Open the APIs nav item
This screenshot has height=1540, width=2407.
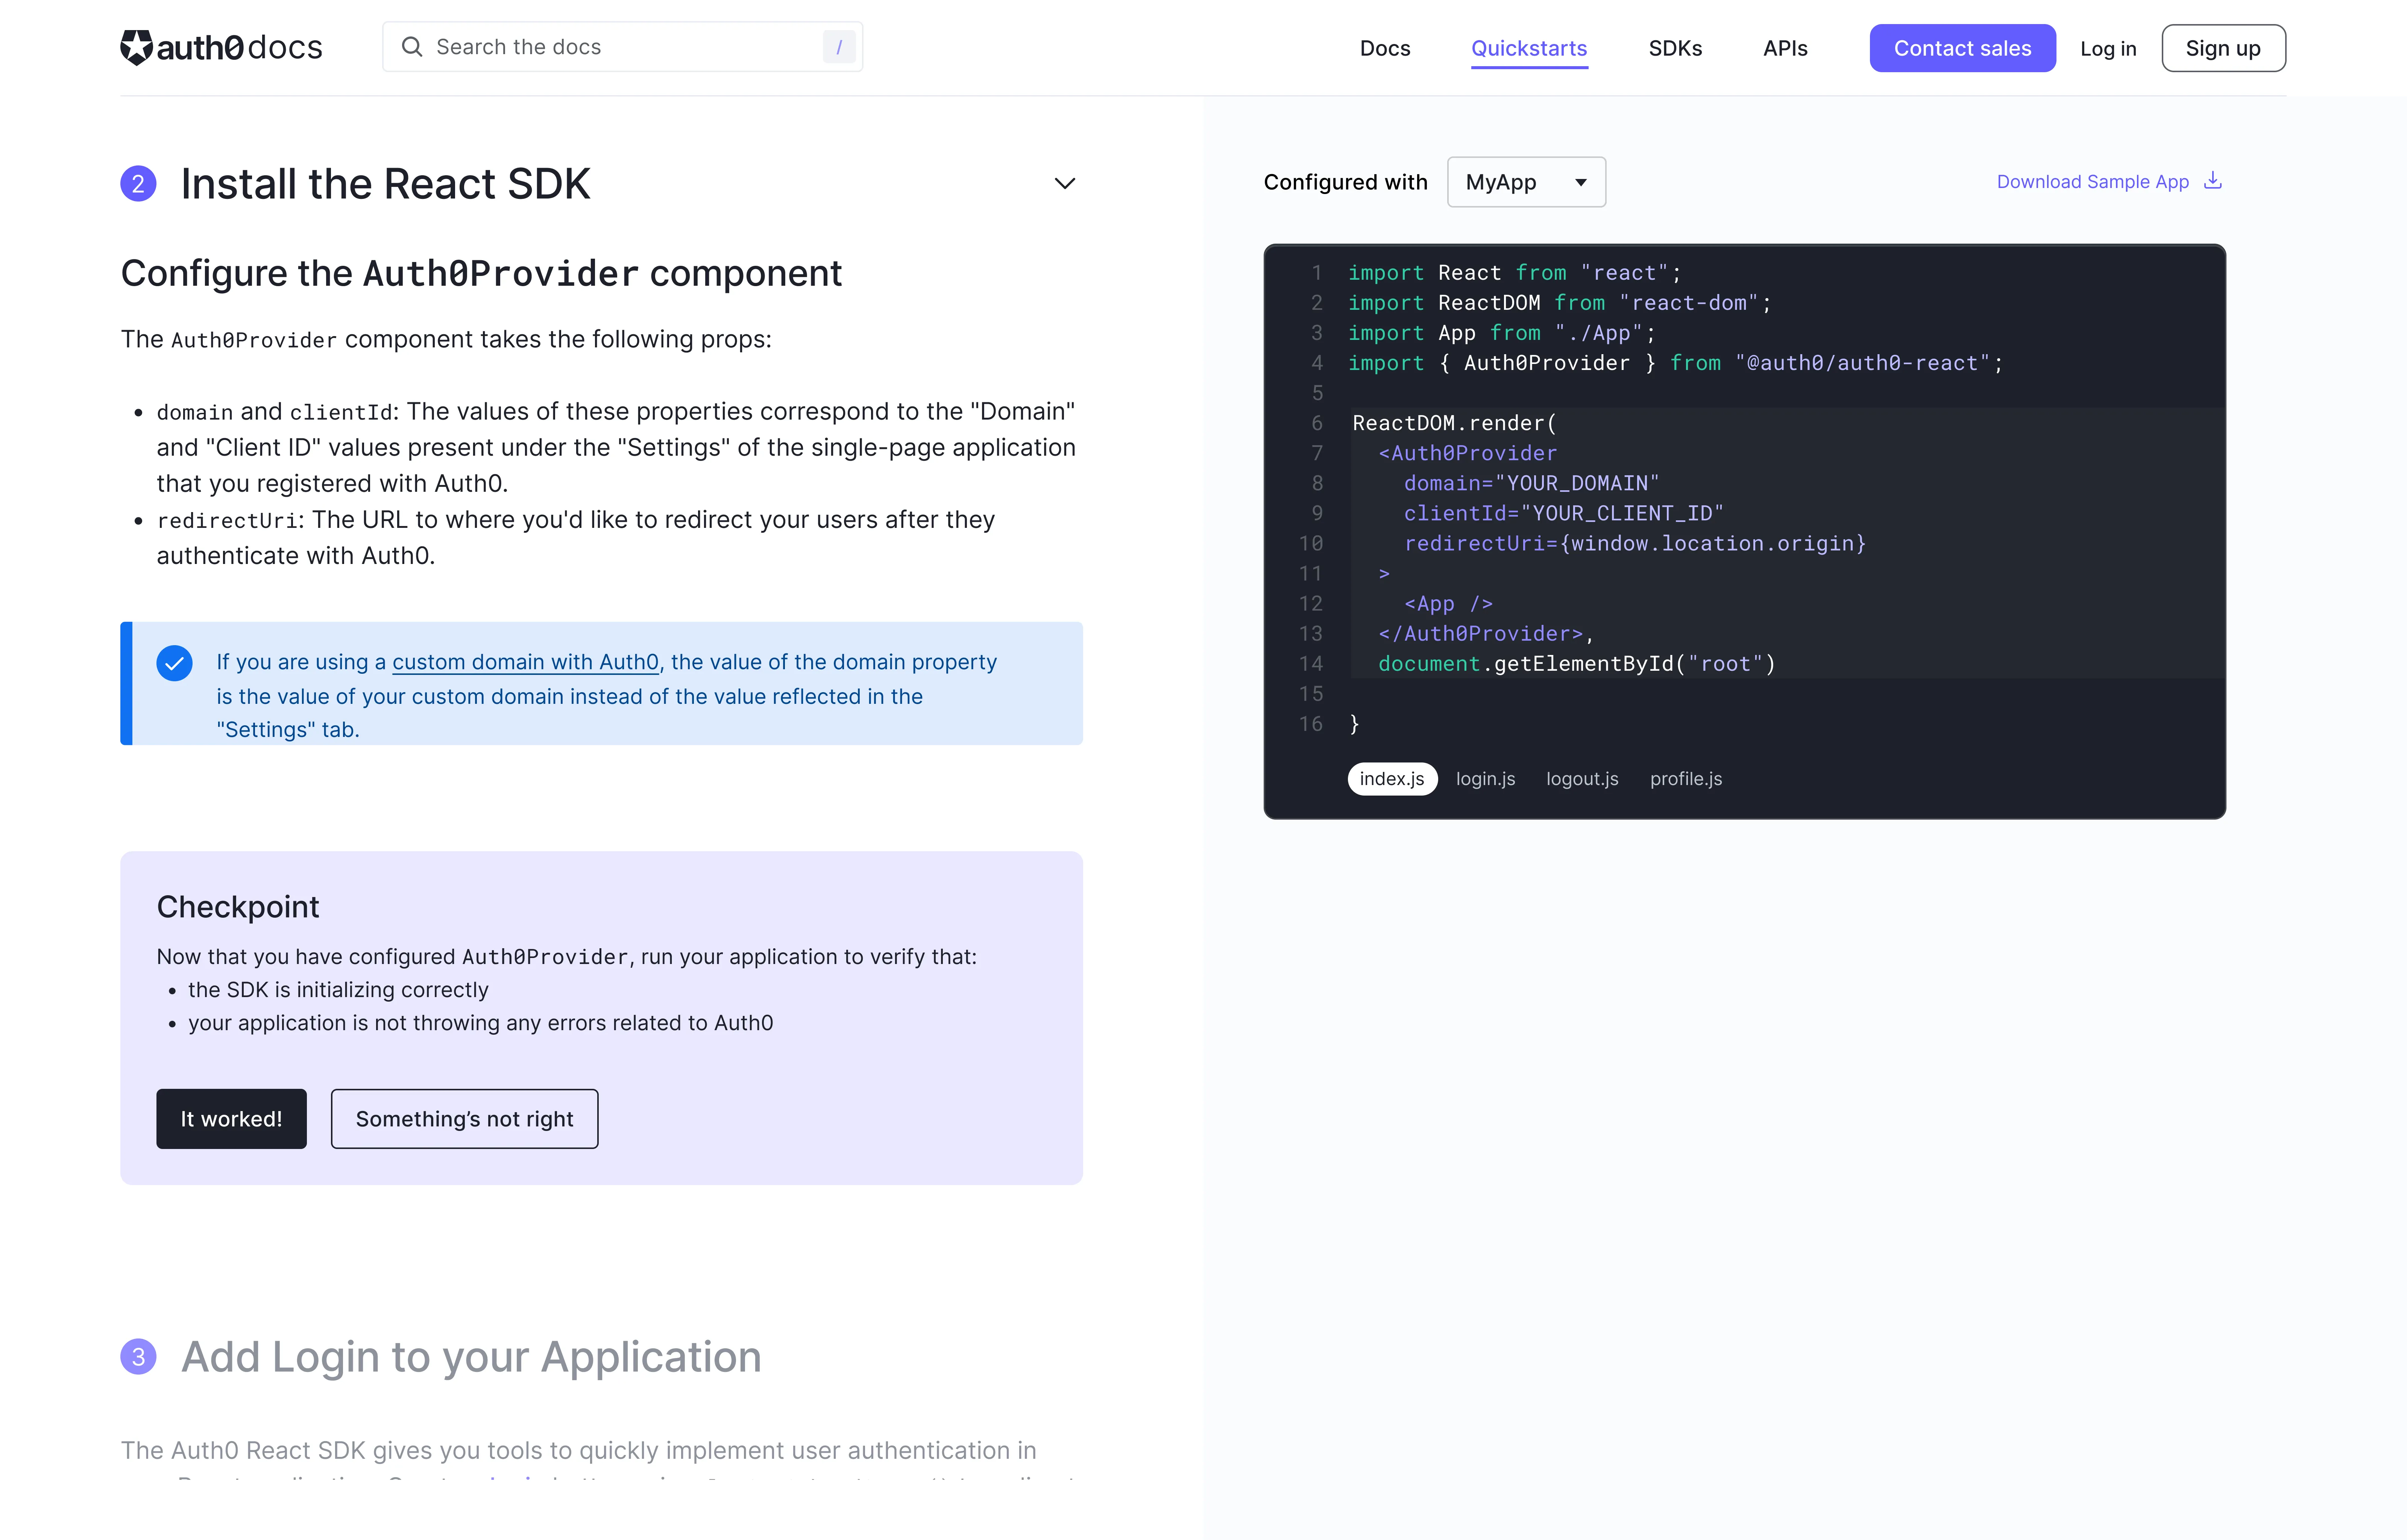pyautogui.click(x=1785, y=48)
